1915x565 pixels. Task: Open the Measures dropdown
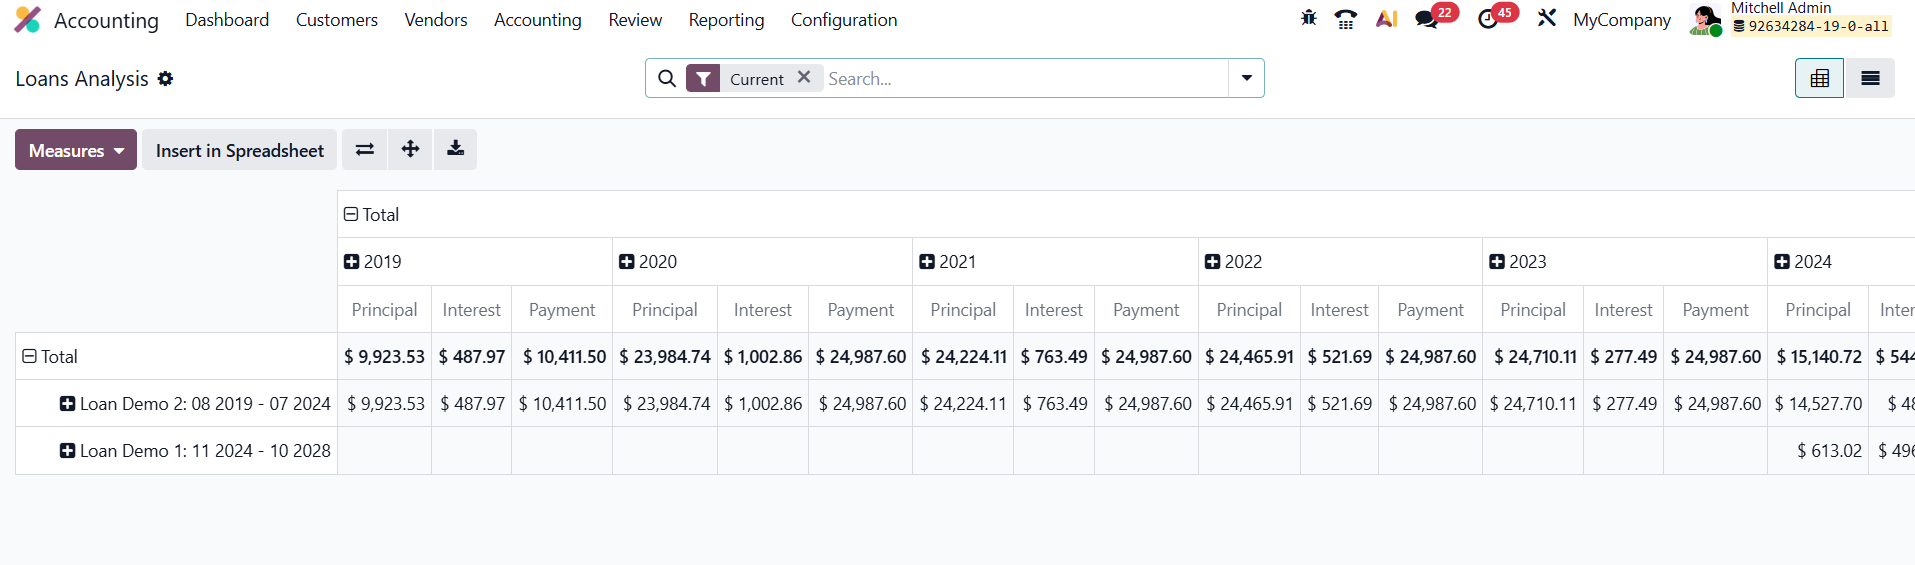click(x=76, y=150)
